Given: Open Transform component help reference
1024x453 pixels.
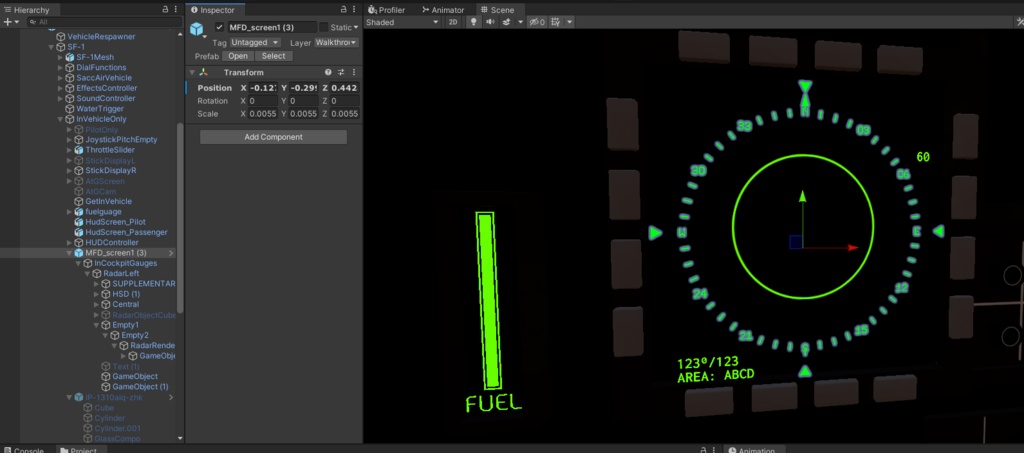Looking at the screenshot, I should pos(328,72).
